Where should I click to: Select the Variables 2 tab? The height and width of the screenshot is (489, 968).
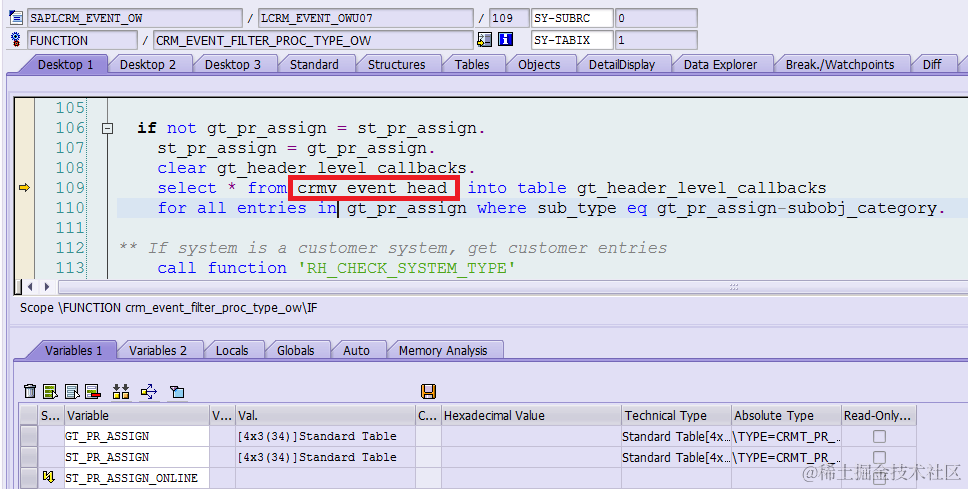click(157, 350)
